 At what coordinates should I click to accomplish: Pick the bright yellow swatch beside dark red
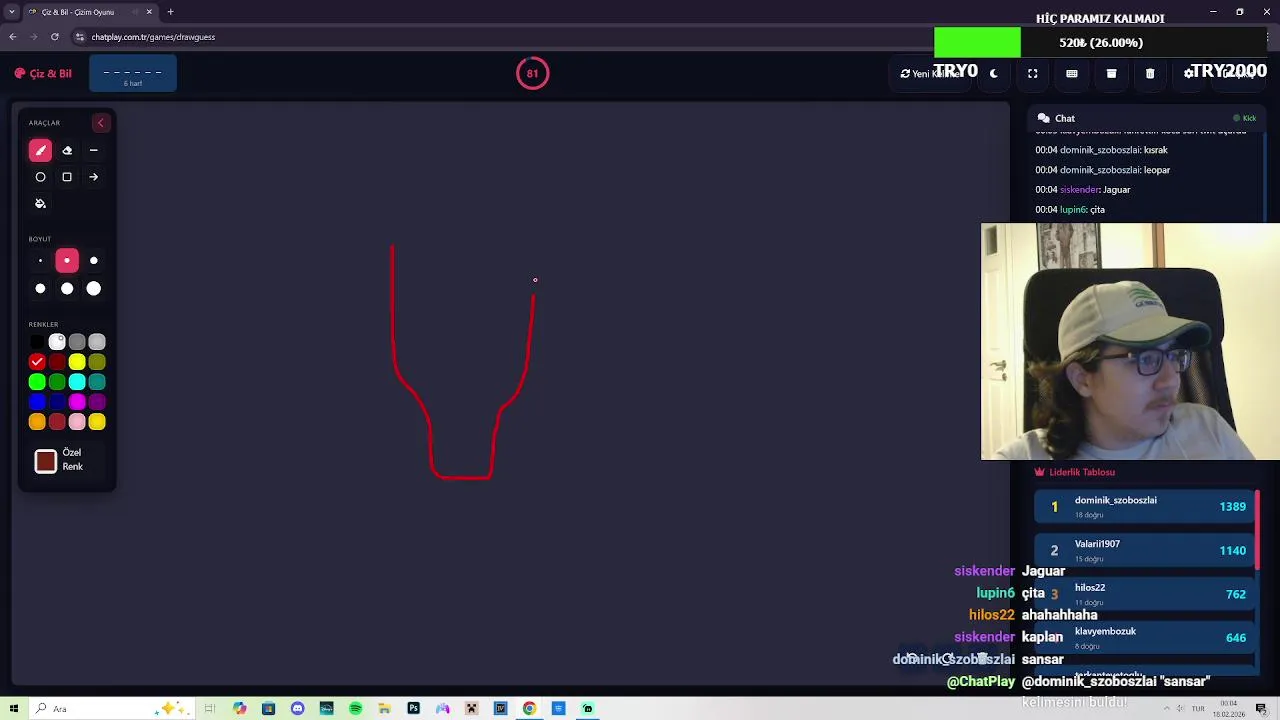click(77, 362)
